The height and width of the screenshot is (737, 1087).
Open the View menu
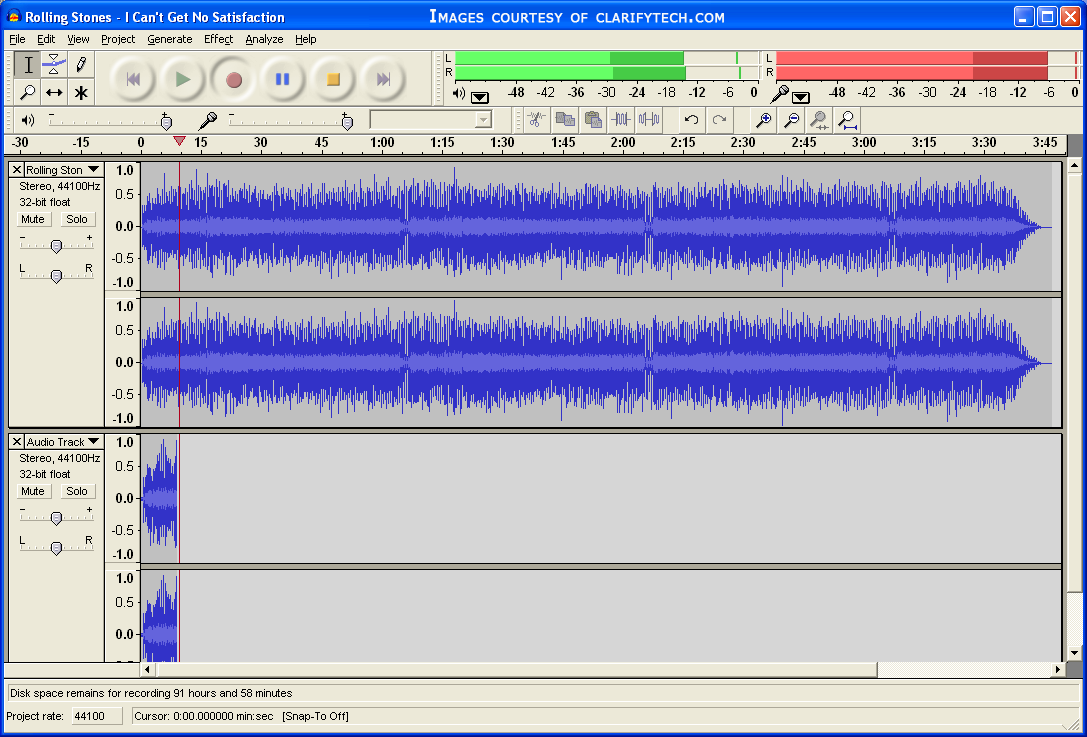click(x=78, y=40)
